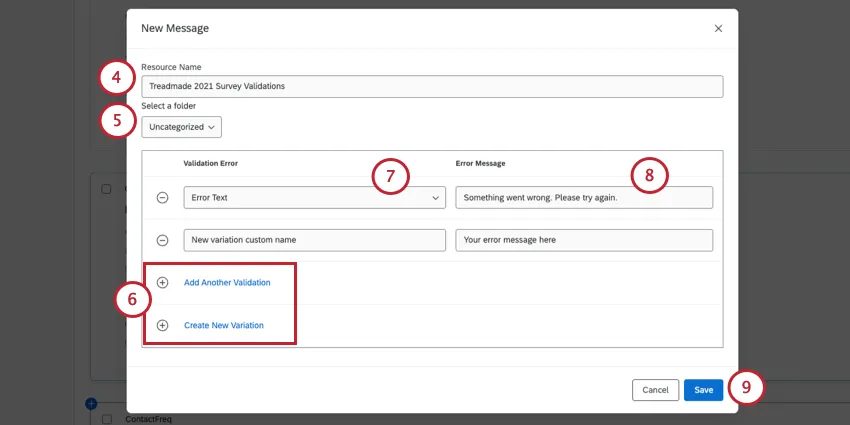Click the Create New Variation link
This screenshot has height=425, width=850.
[224, 325]
